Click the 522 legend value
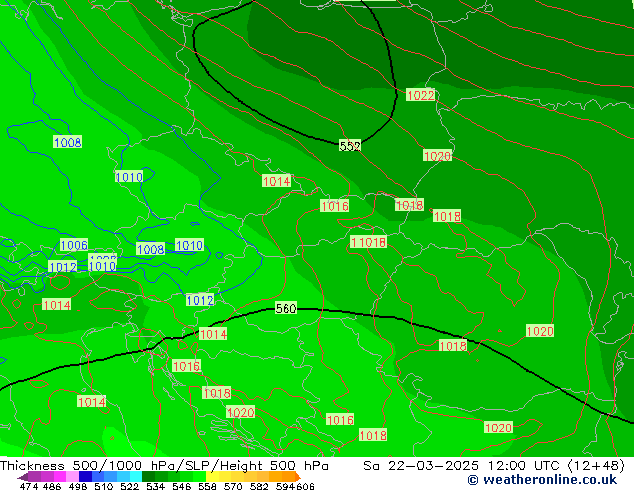 click(129, 486)
